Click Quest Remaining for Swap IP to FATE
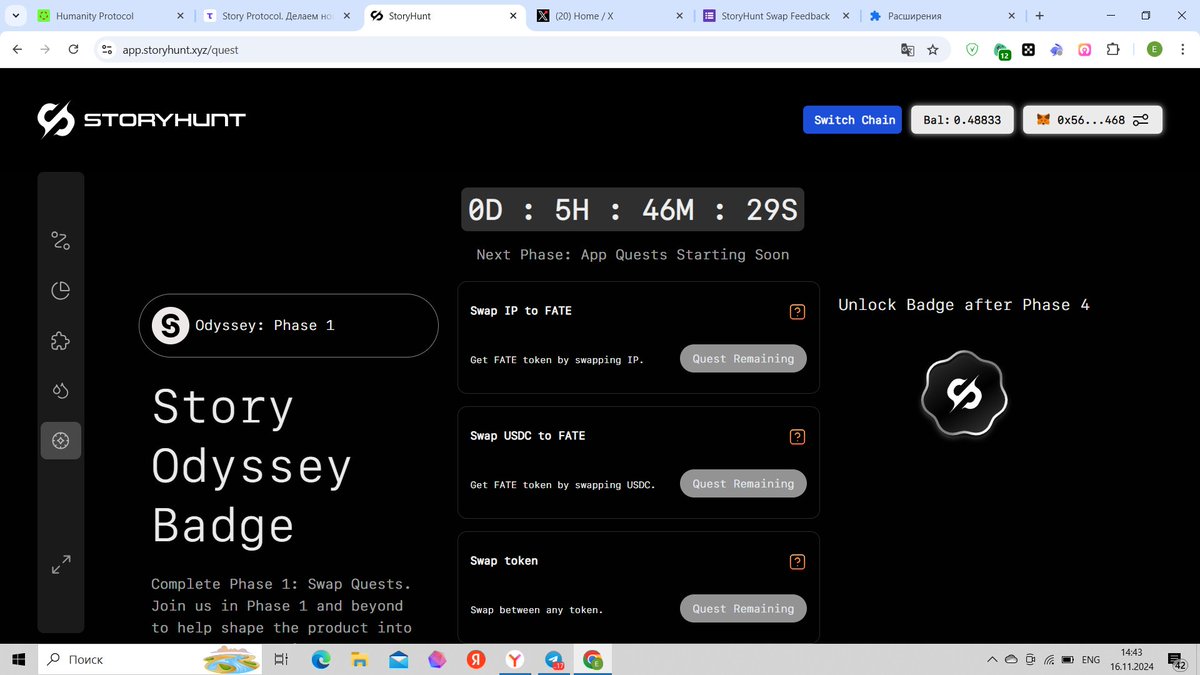The width and height of the screenshot is (1200, 675). click(x=743, y=359)
